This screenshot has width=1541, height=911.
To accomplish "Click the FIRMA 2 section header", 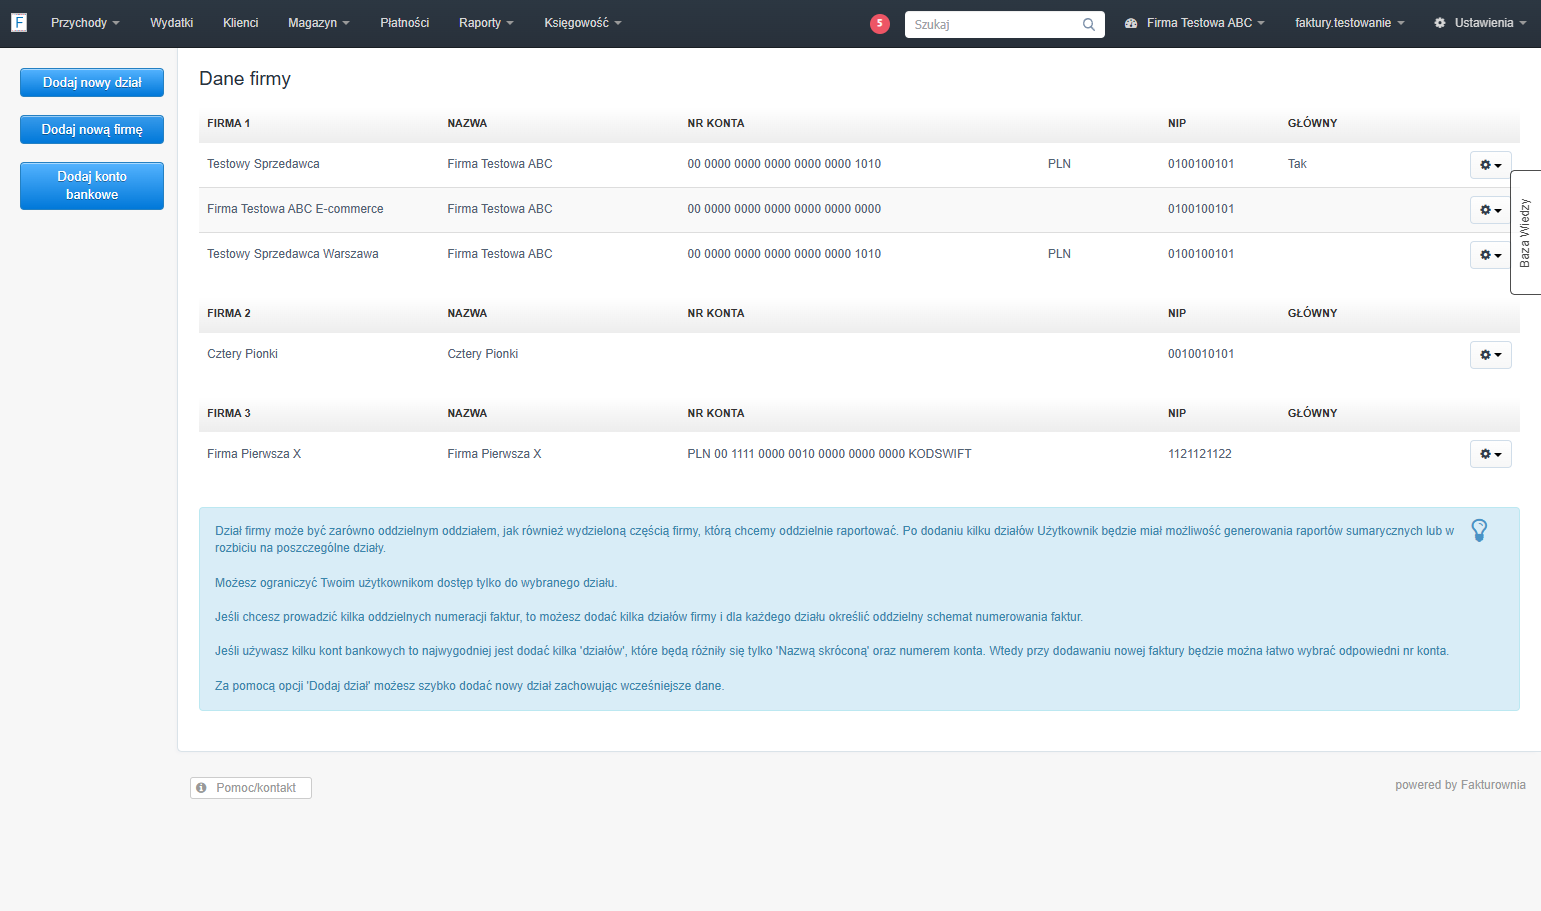I will coord(229,313).
